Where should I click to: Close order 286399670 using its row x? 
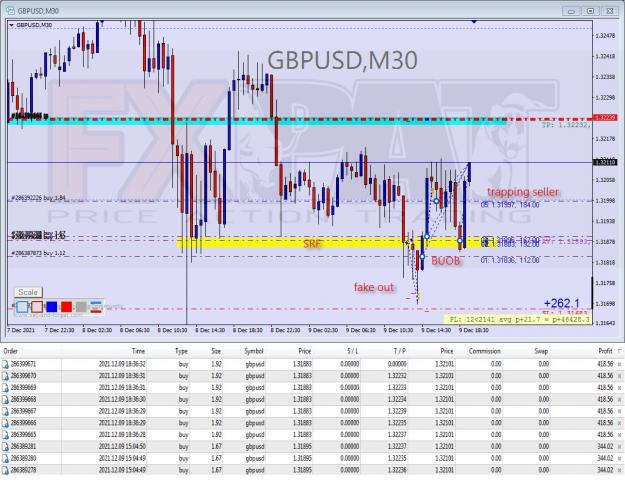point(619,376)
